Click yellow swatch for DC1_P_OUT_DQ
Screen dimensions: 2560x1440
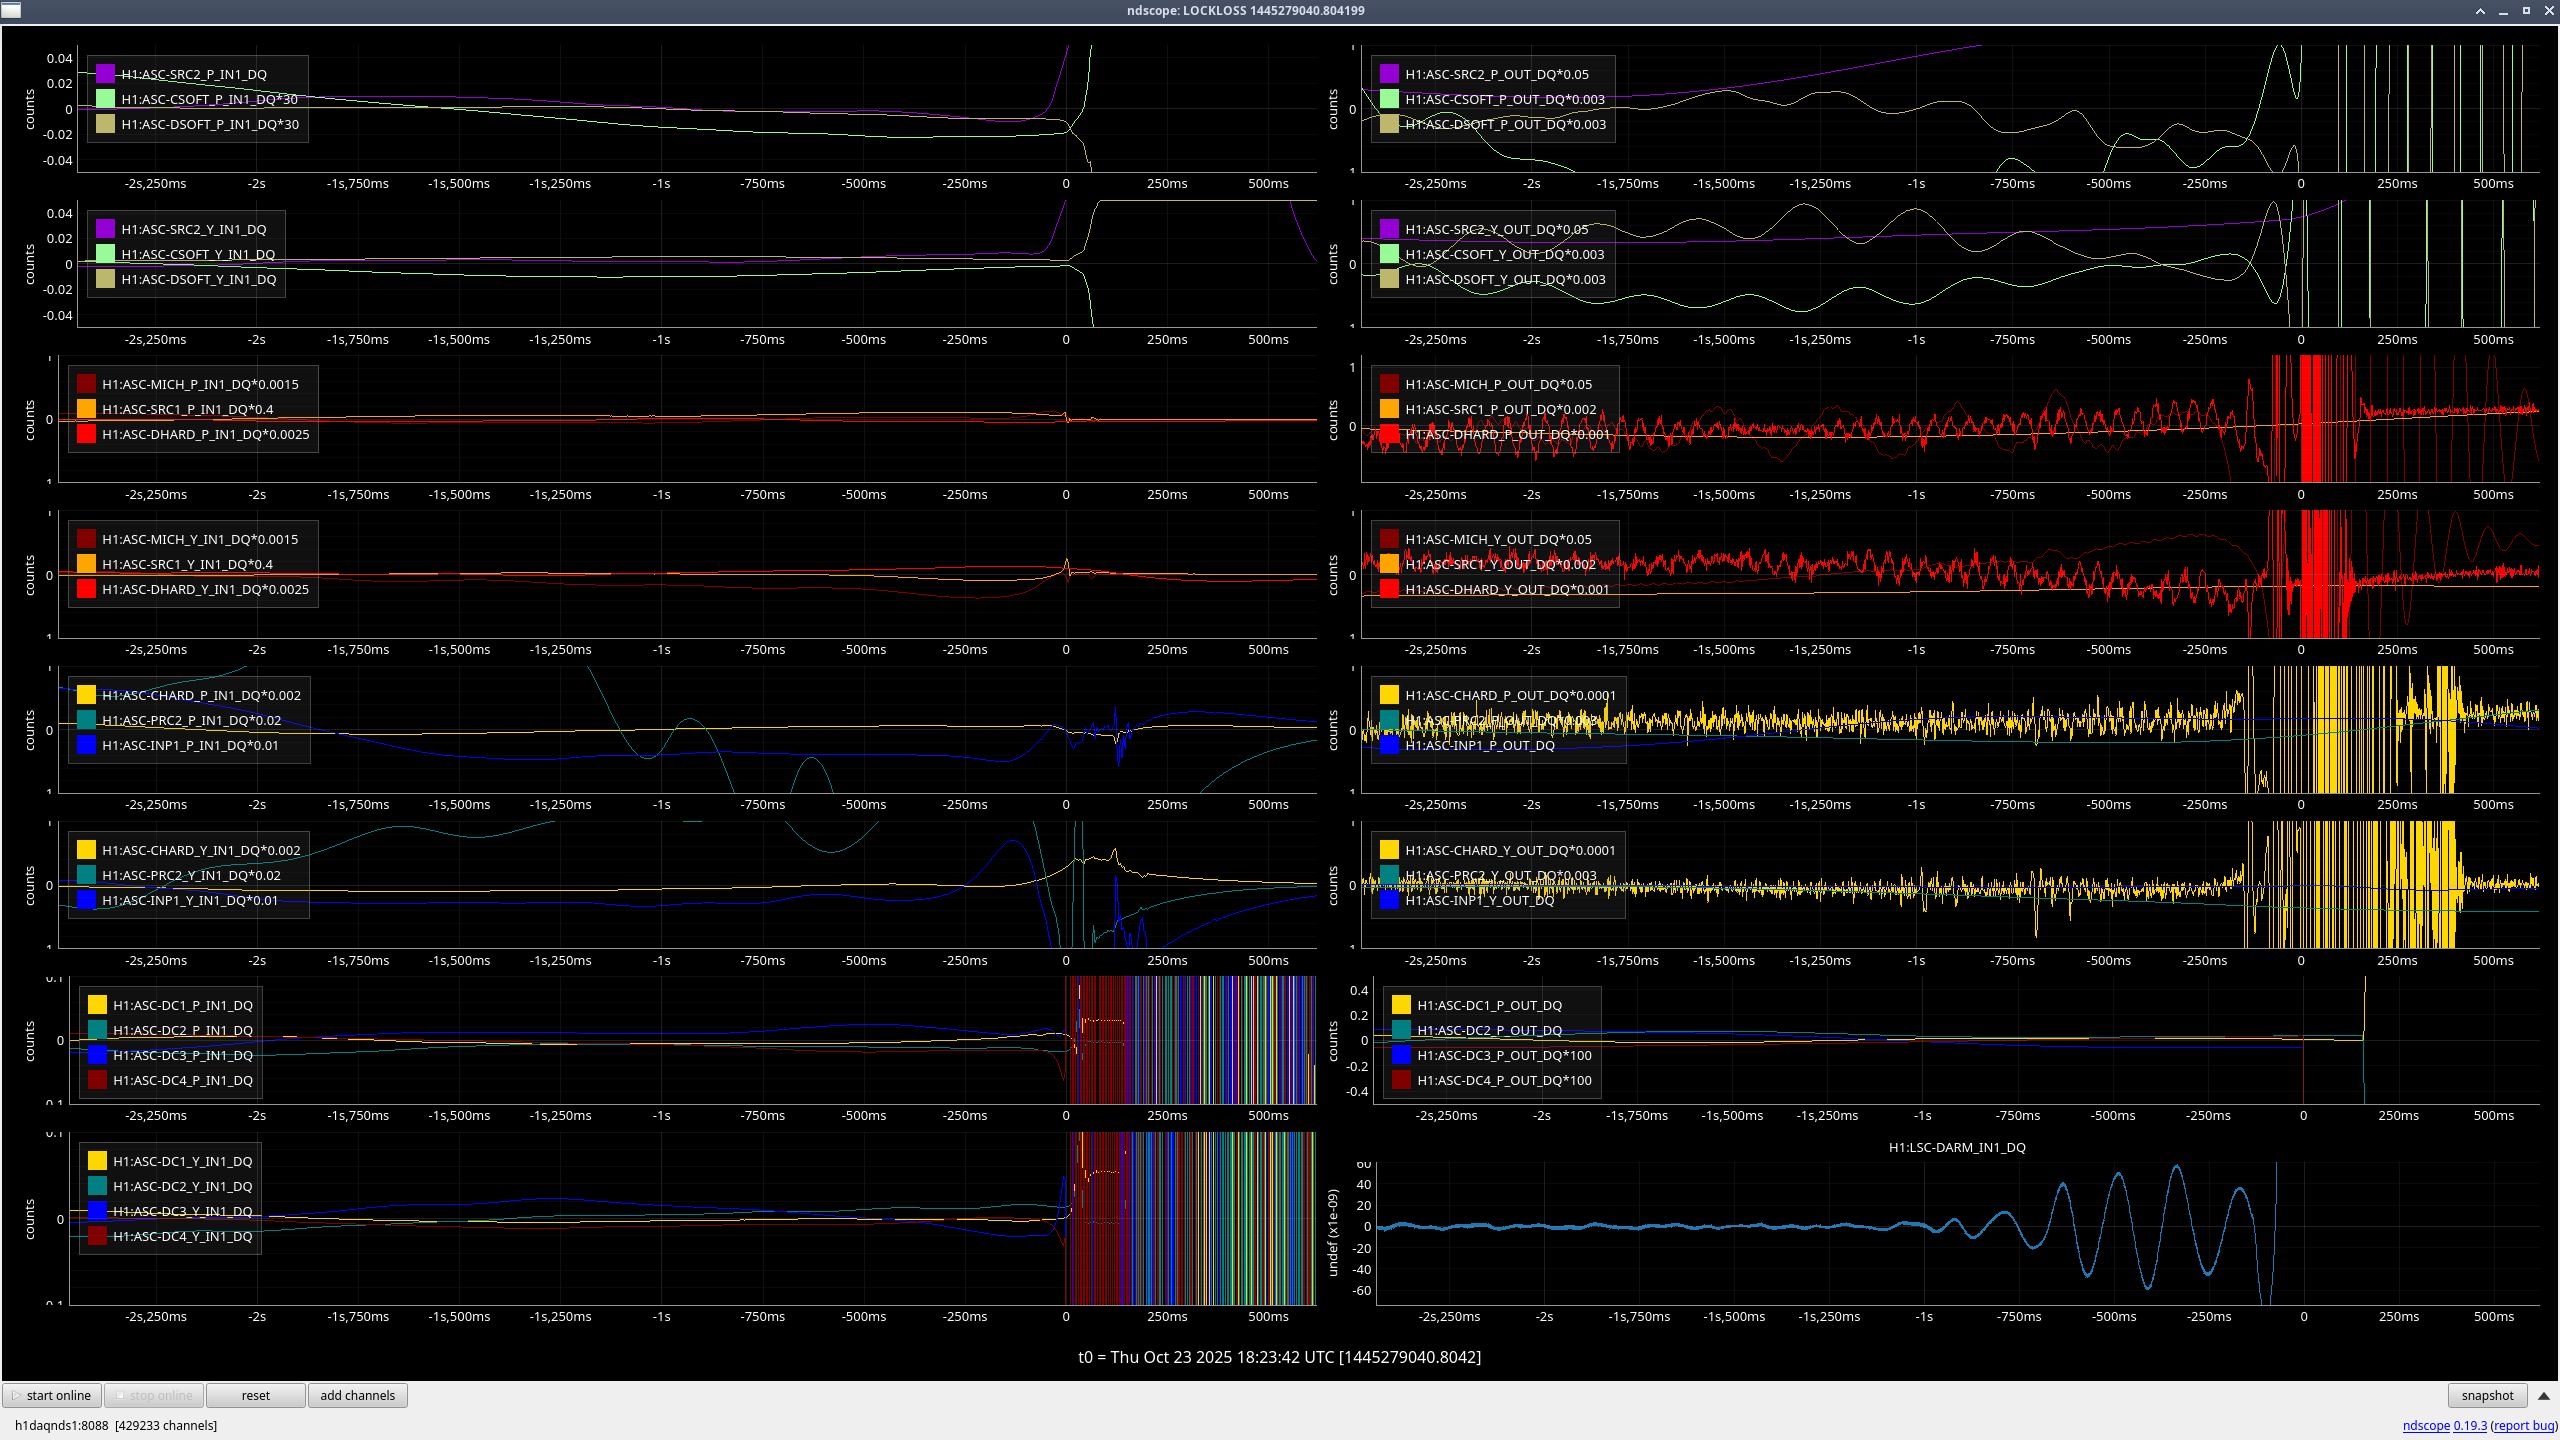pos(1401,1005)
